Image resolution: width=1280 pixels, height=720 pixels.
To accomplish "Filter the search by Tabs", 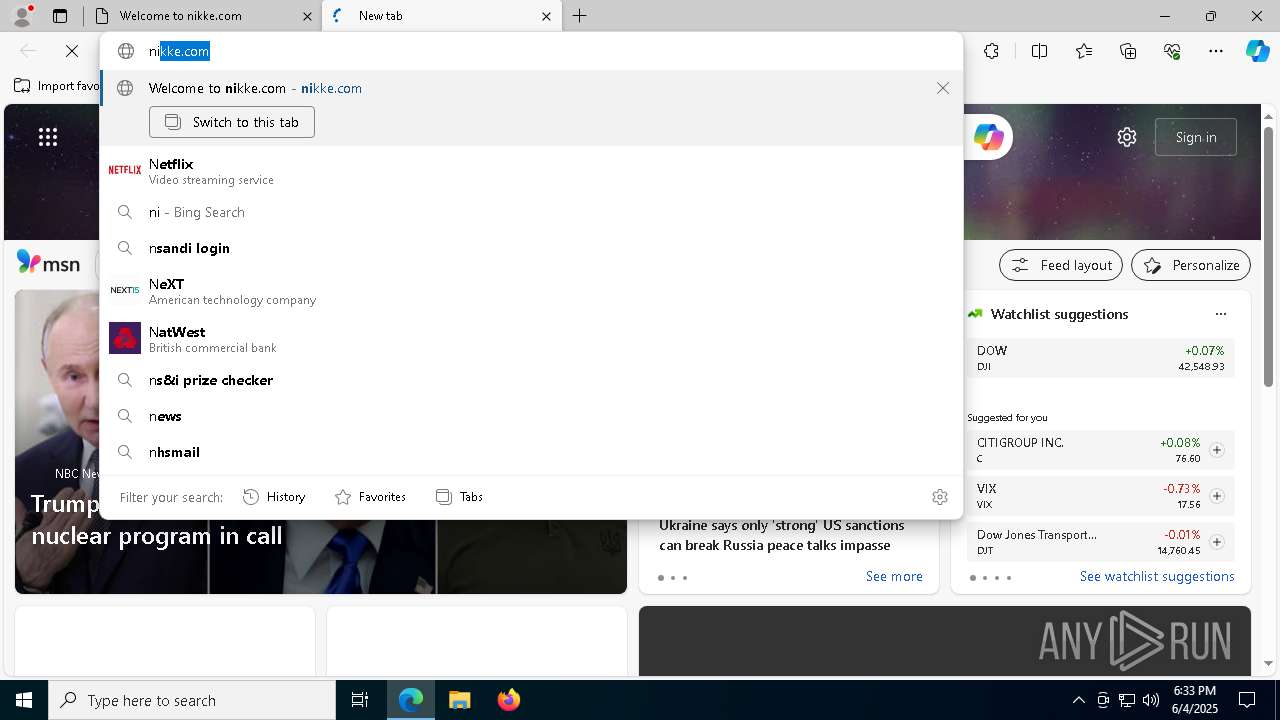I will coord(460,497).
